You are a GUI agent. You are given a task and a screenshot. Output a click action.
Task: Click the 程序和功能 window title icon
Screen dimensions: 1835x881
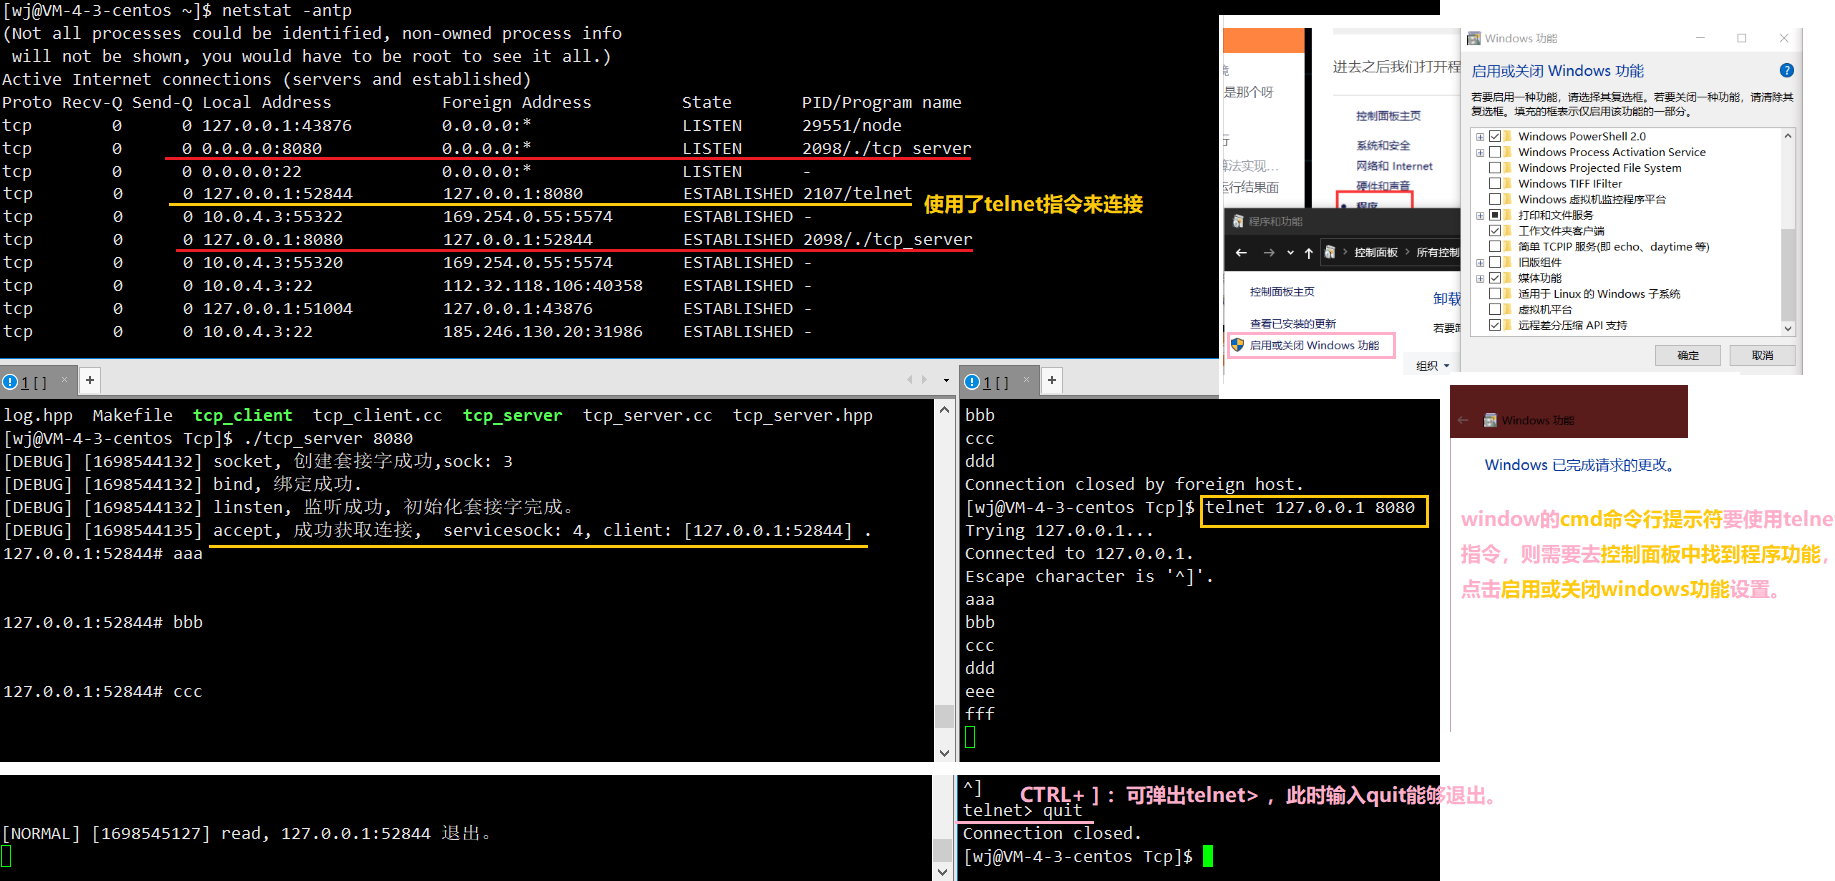1238,221
